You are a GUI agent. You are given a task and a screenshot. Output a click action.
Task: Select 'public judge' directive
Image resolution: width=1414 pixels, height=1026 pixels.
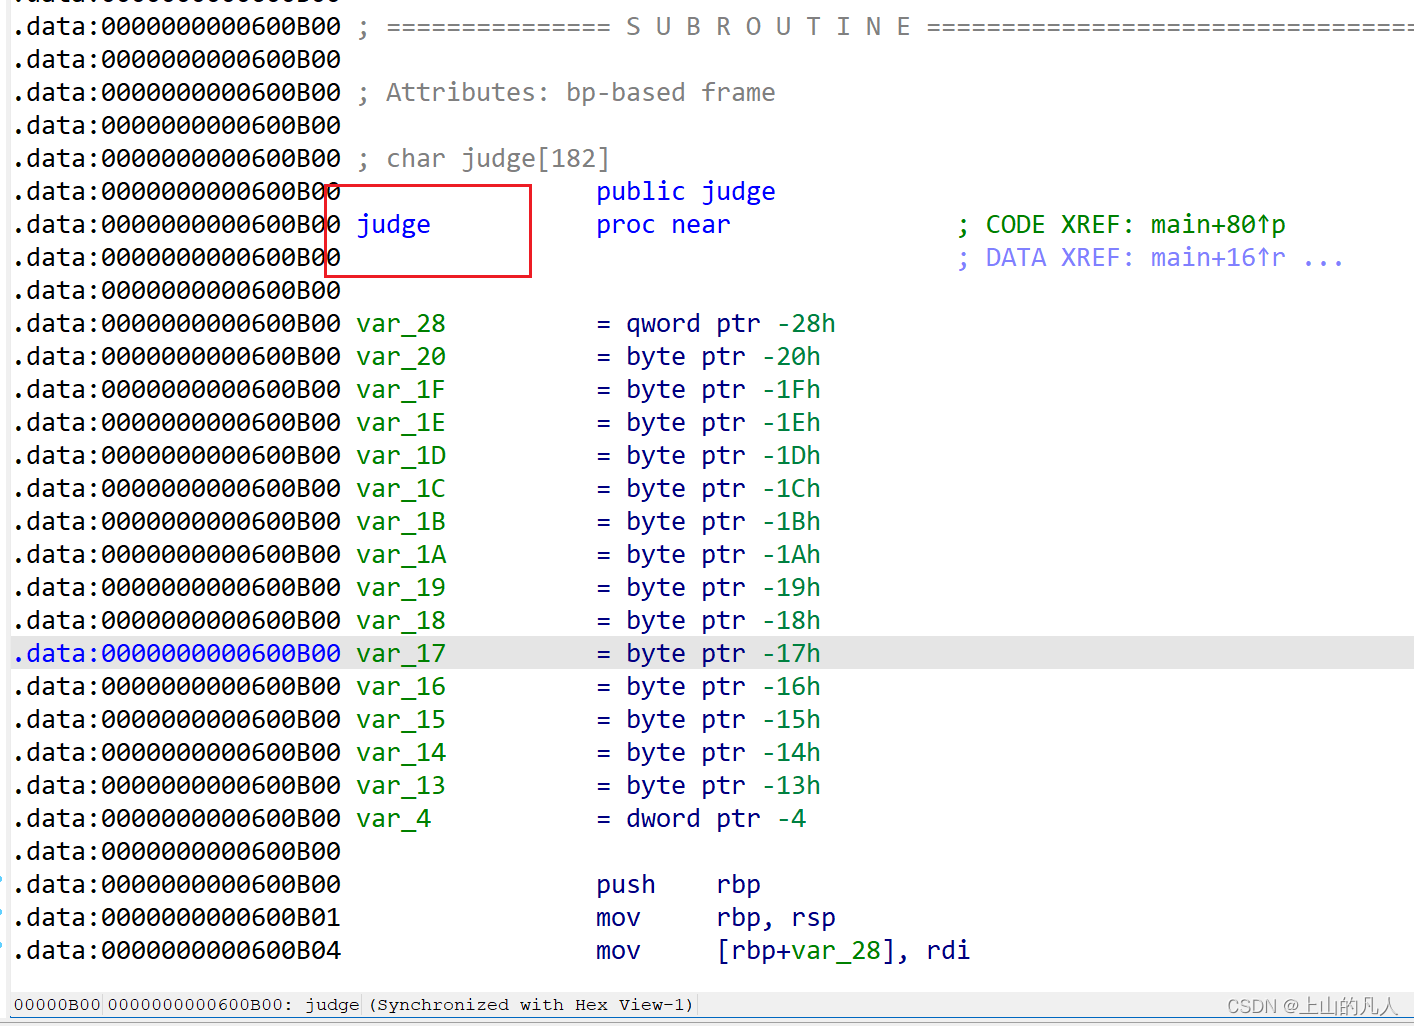686,192
